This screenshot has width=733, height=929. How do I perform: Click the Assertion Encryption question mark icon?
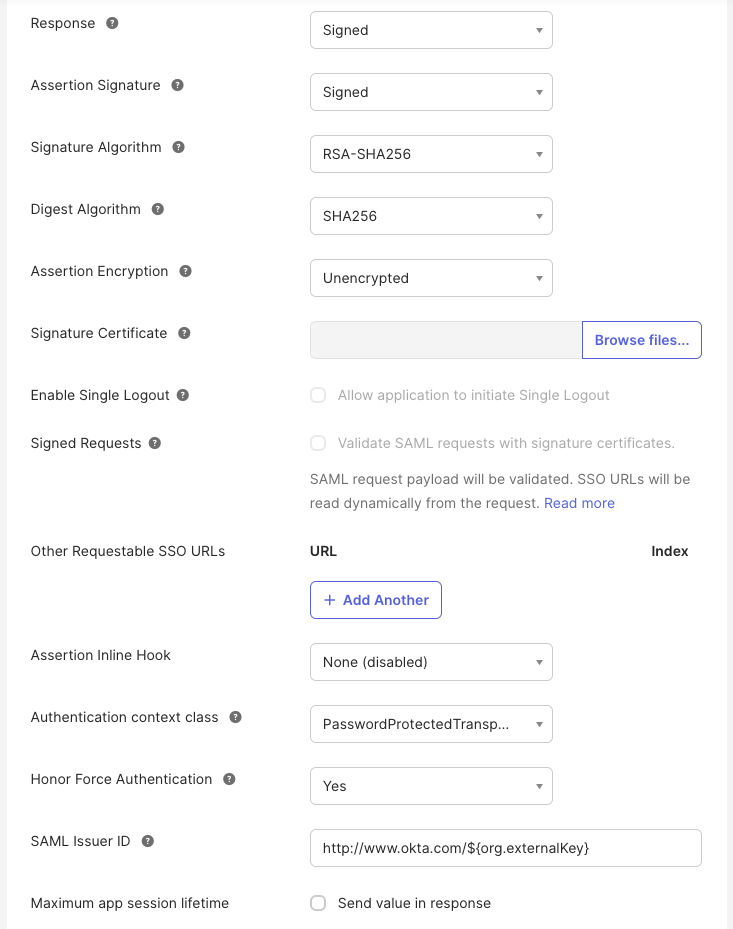tap(185, 271)
